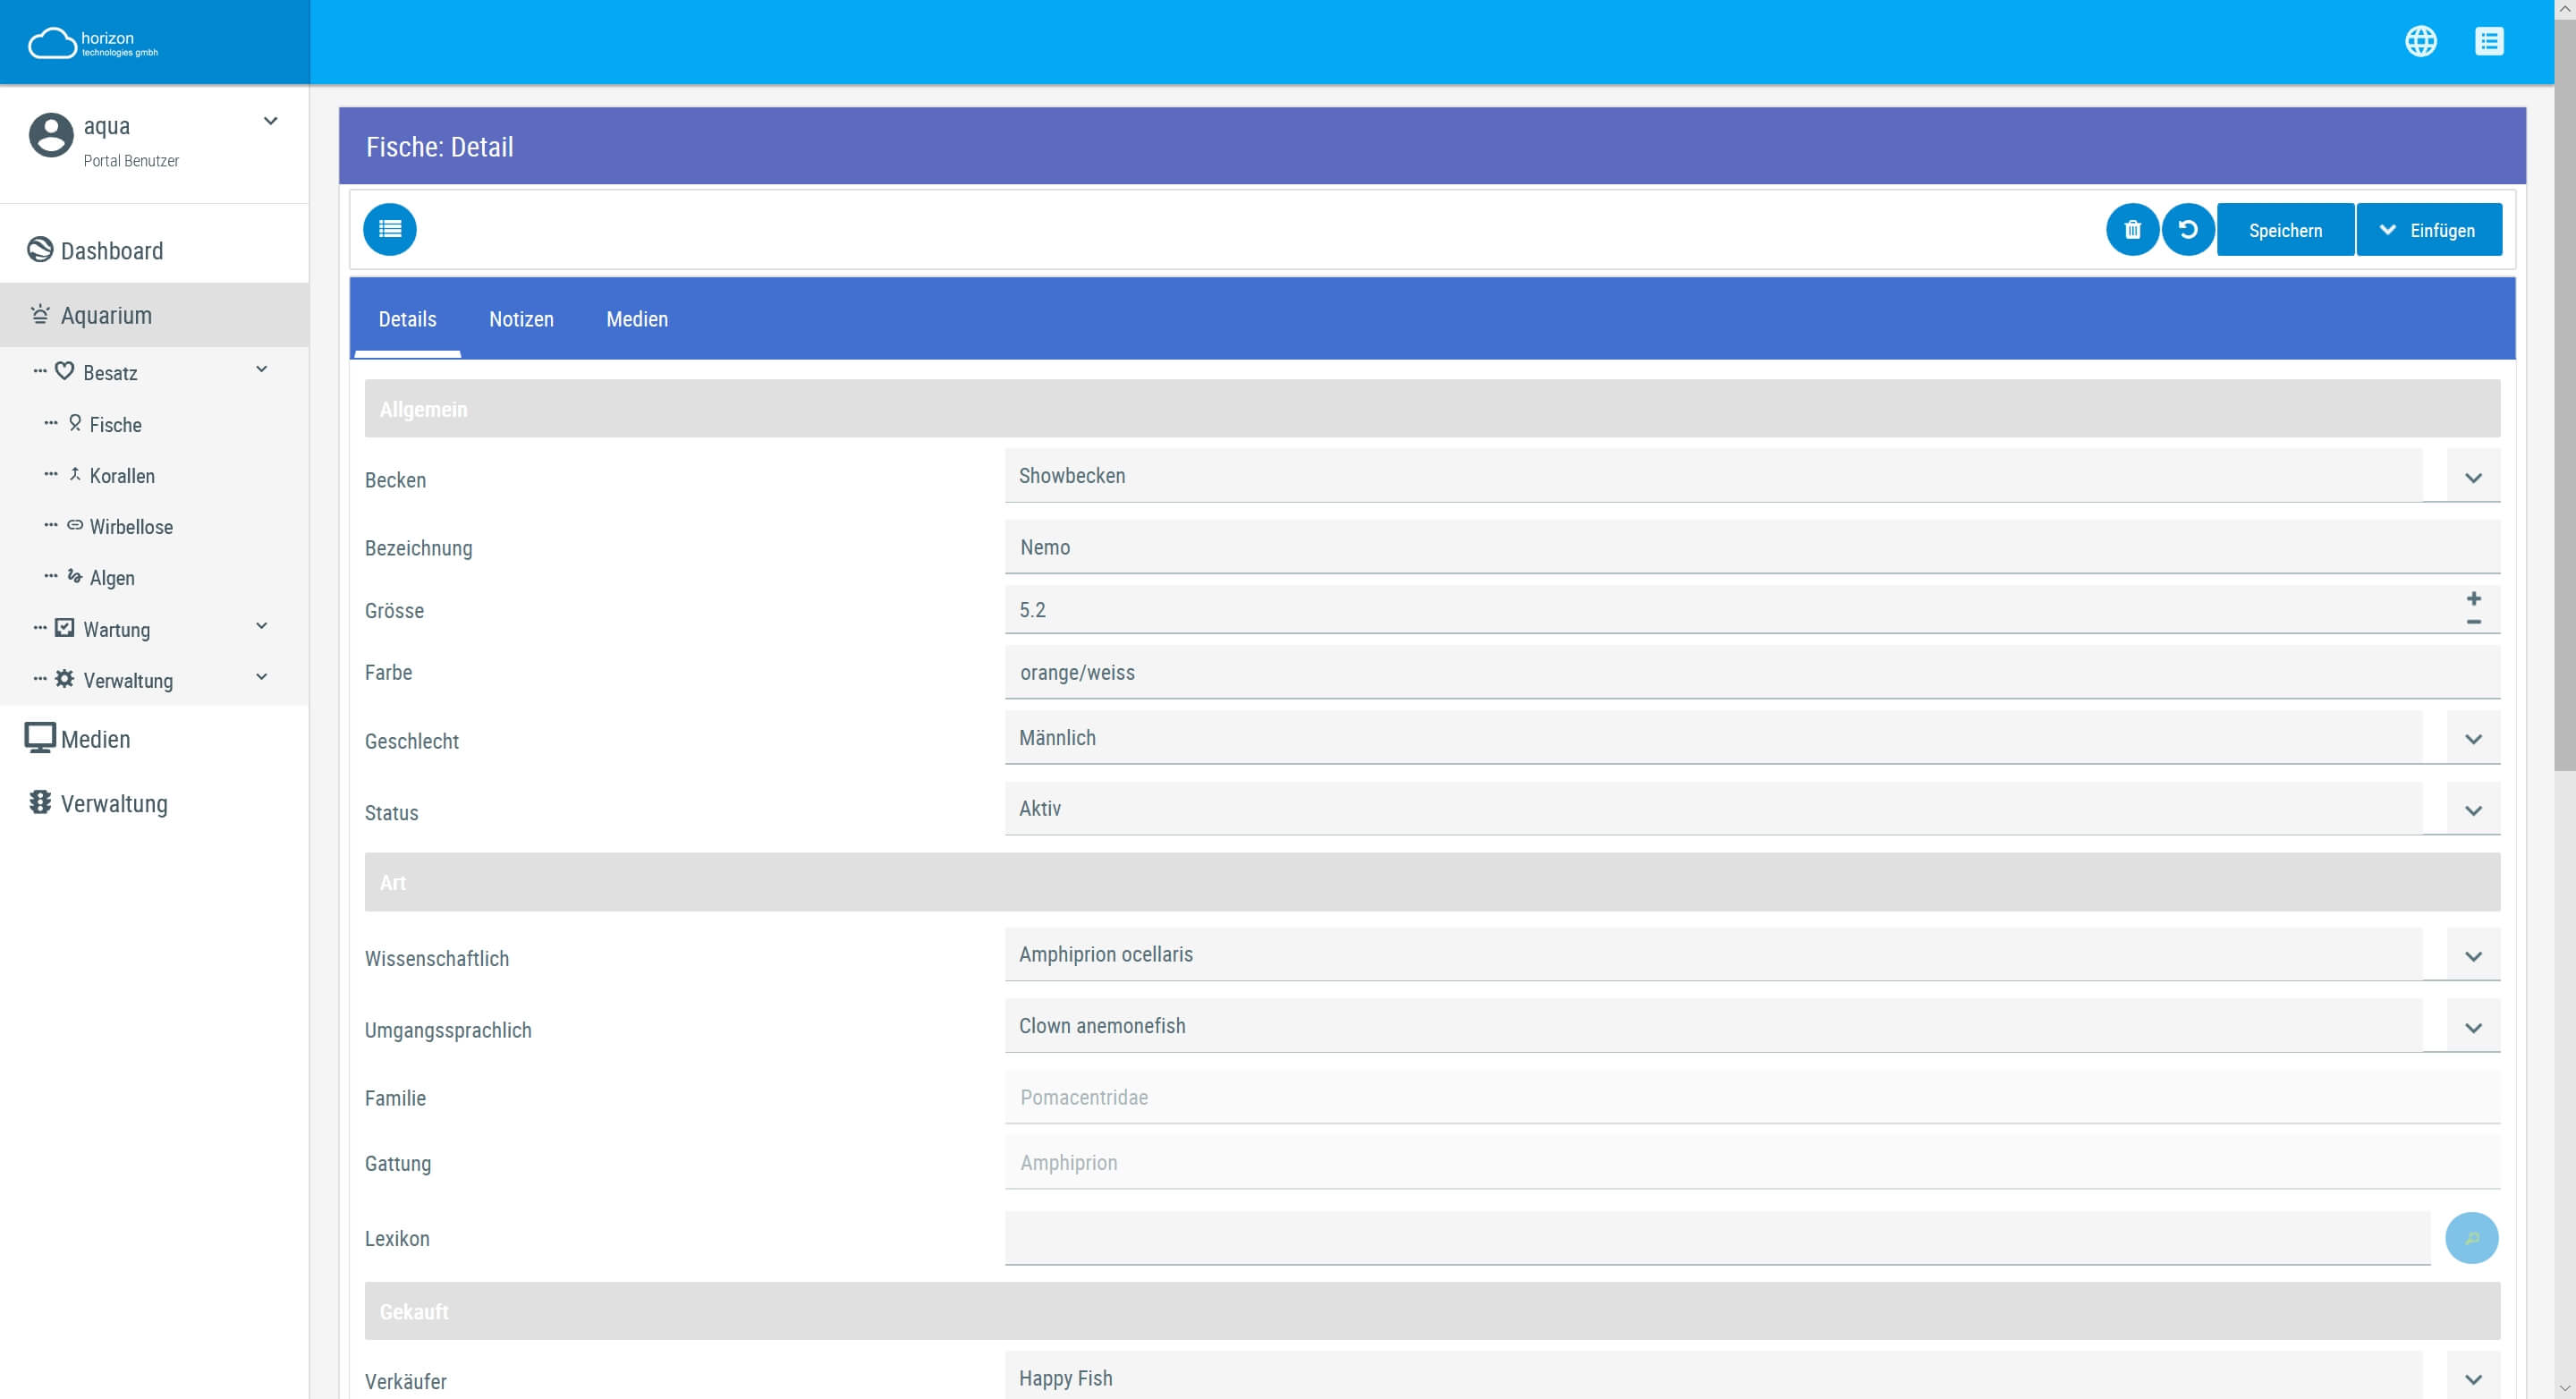This screenshot has height=1399, width=2576.
Task: Click the top-right list icon
Action: point(2488,41)
